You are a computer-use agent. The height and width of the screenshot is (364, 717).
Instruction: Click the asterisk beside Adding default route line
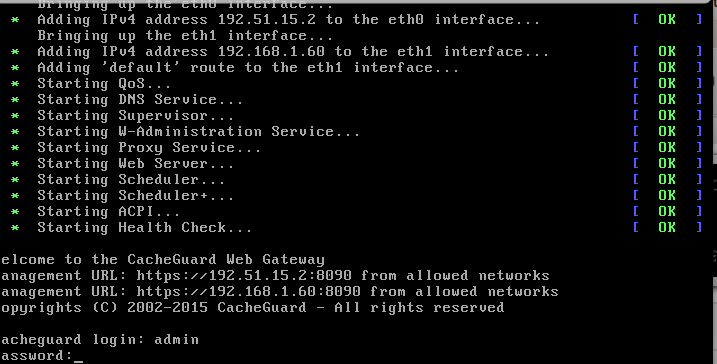pyautogui.click(x=15, y=68)
